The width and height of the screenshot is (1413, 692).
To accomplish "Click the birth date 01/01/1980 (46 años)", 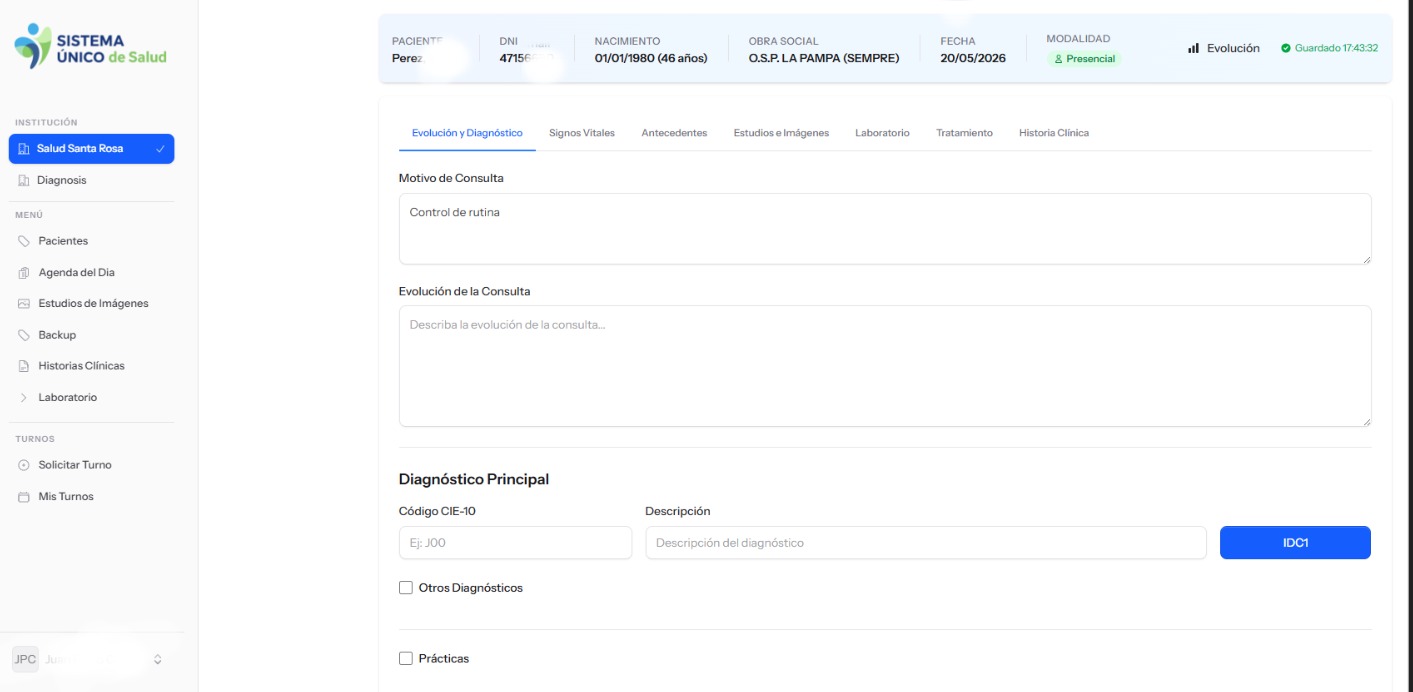I will (651, 58).
